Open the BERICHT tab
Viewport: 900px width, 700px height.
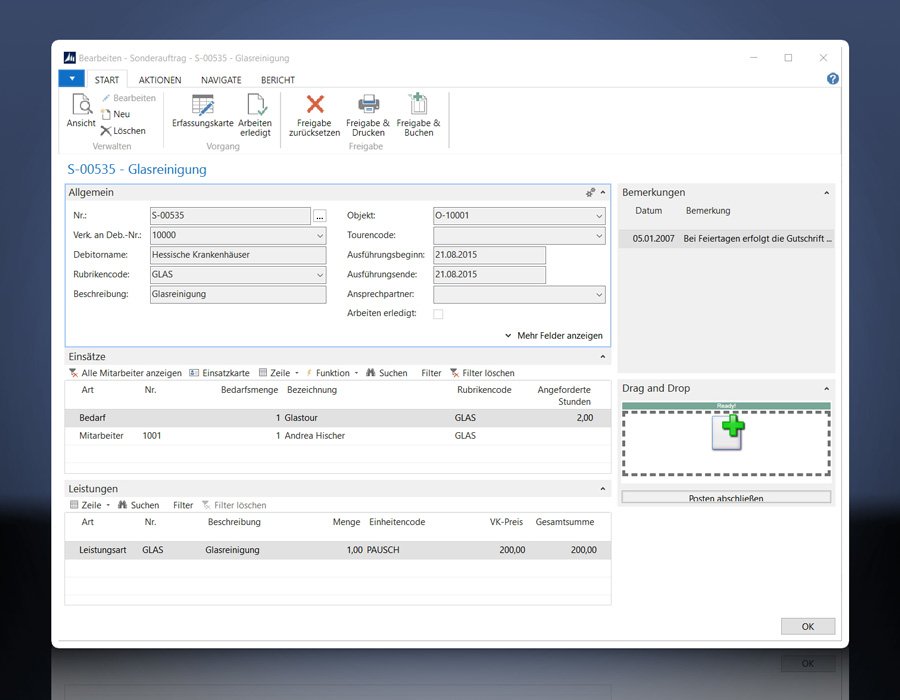277,79
